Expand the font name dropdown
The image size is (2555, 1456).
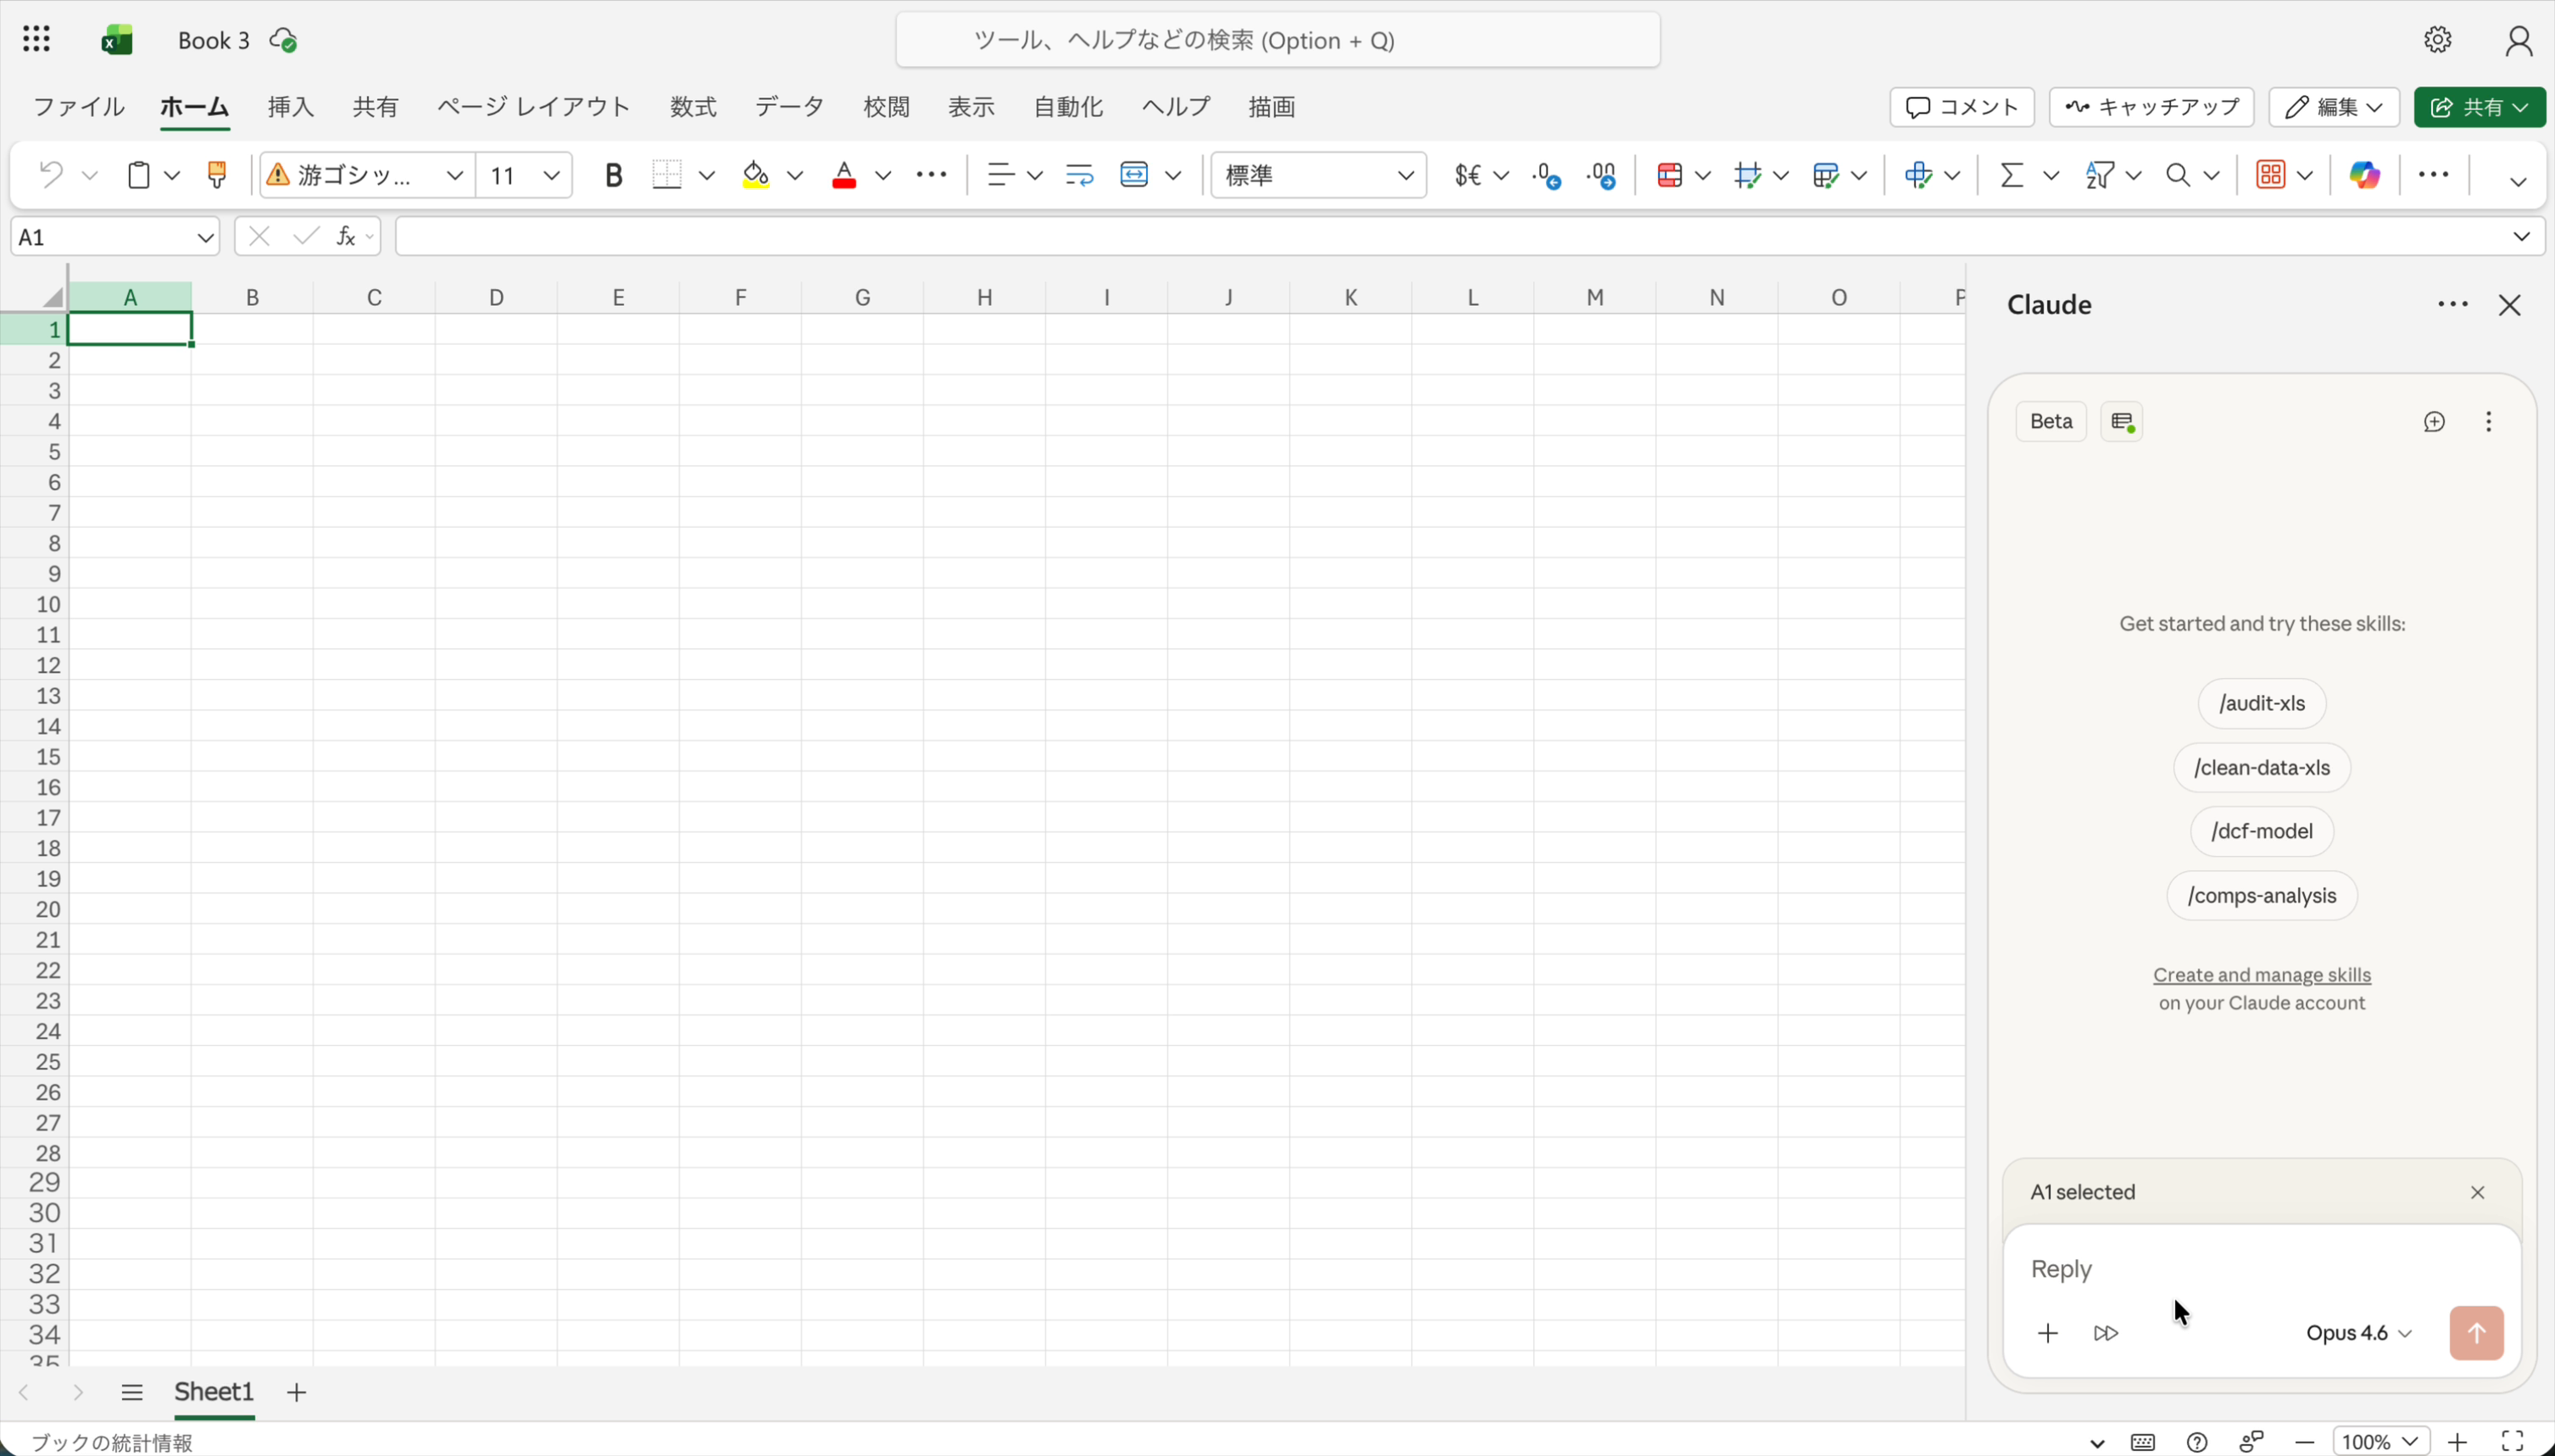click(x=454, y=175)
